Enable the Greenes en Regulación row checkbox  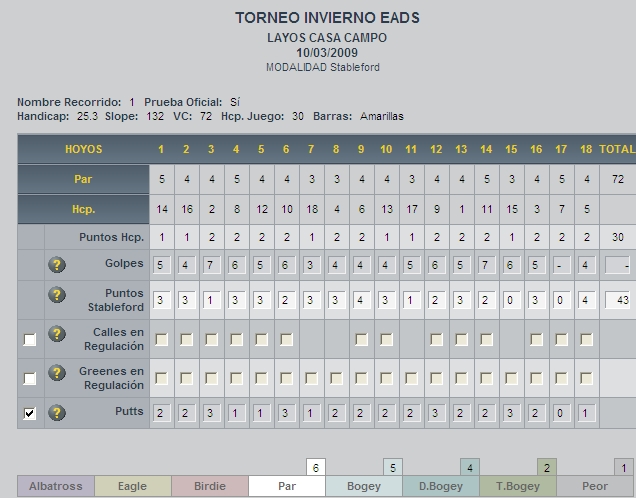click(30, 378)
